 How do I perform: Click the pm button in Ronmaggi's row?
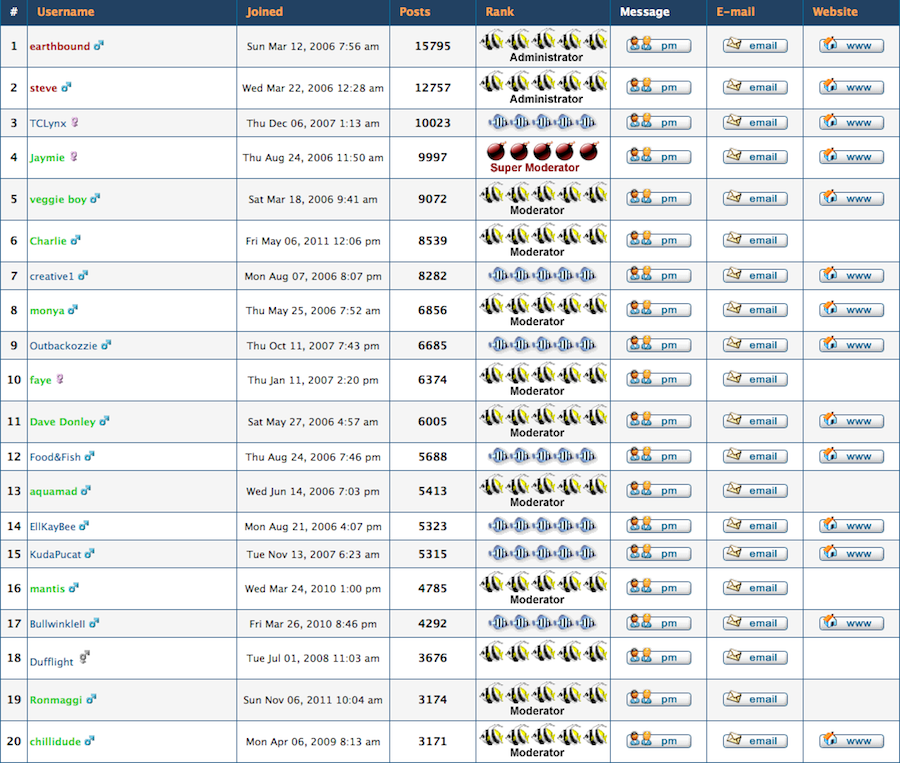pyautogui.click(x=656, y=699)
